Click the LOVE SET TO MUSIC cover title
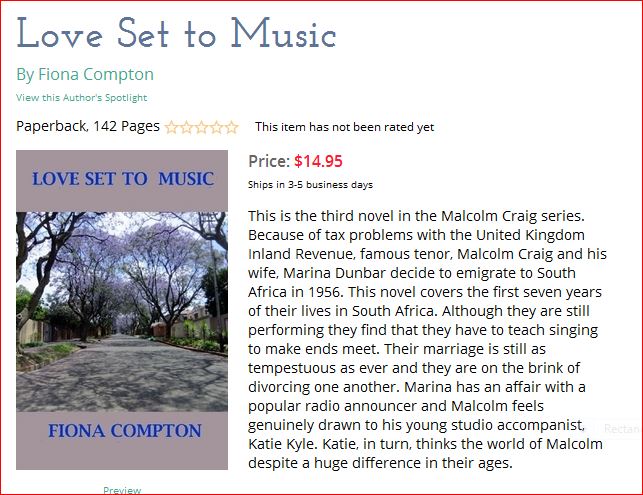643x495 pixels. coord(123,179)
